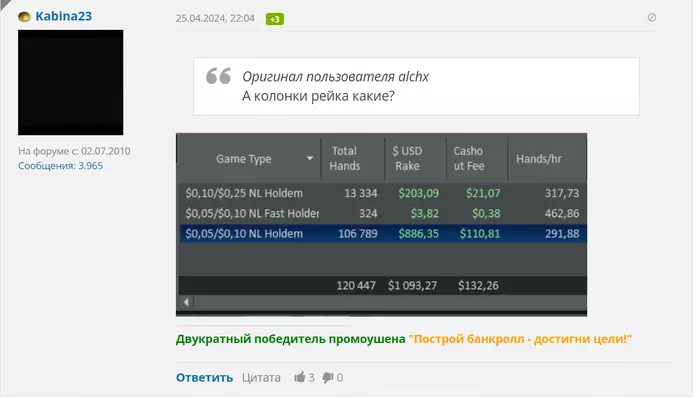Click the post timestamp 25.04.2024, 22:04
700x398 pixels.
(215, 18)
